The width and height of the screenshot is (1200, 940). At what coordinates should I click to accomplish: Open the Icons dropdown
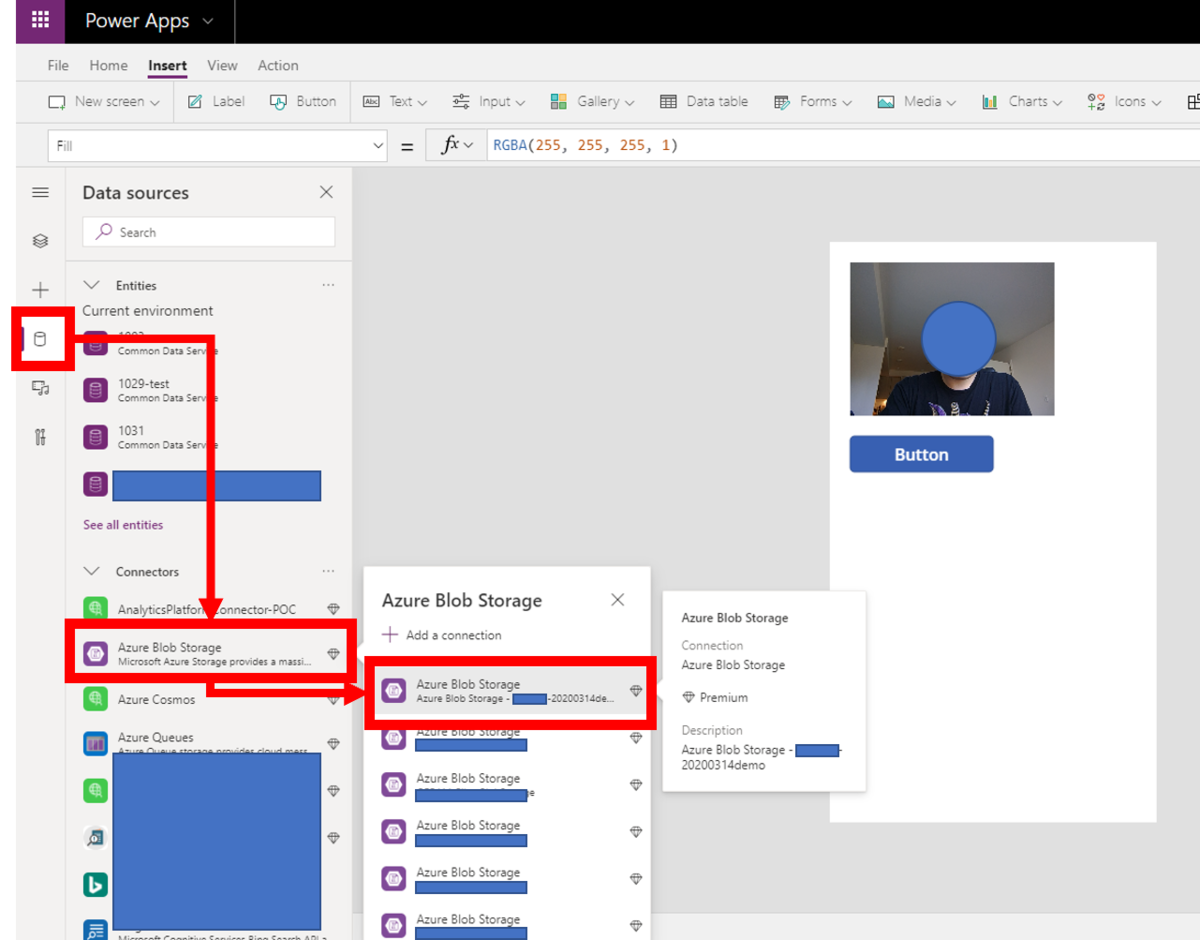(x=1125, y=101)
